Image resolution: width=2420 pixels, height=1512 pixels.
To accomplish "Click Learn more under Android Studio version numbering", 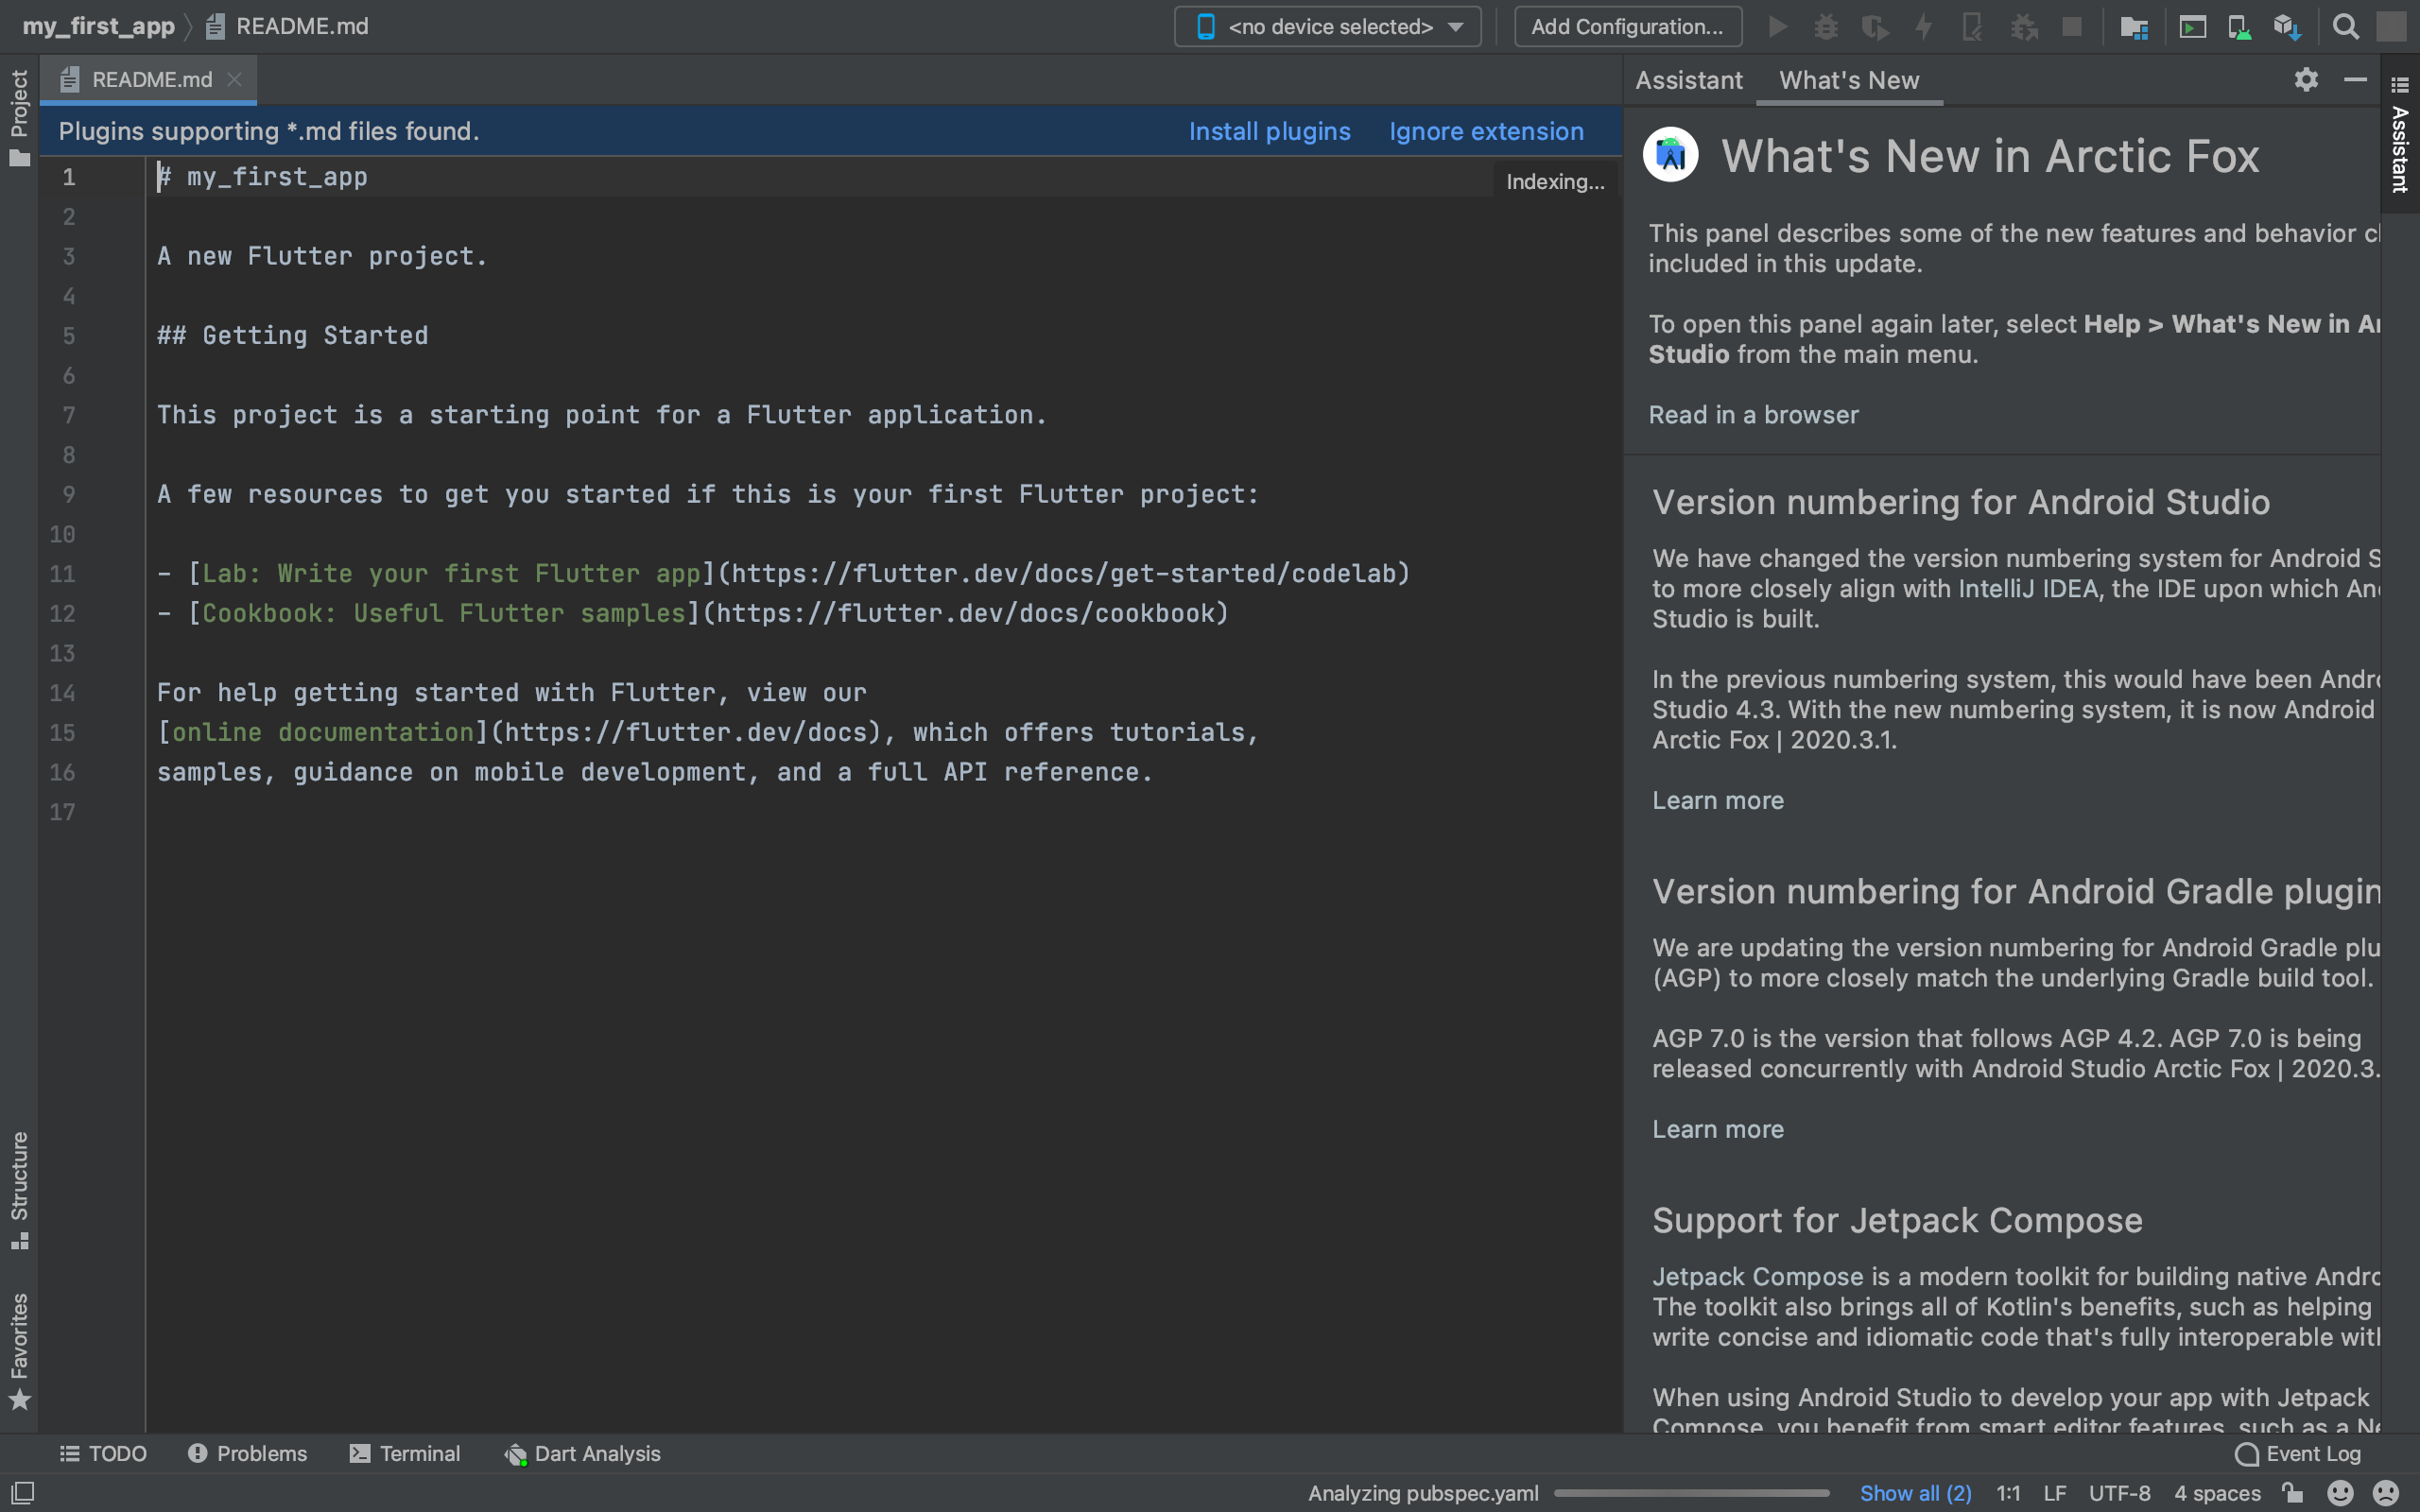I will coord(1717,800).
